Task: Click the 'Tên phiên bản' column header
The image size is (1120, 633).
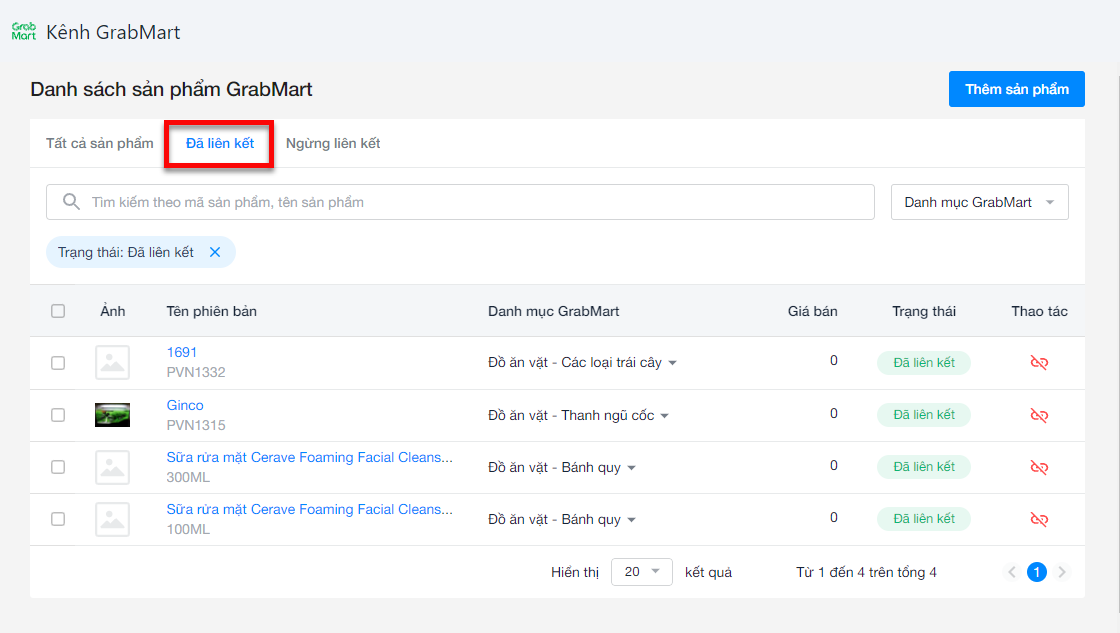Action: click(x=211, y=311)
